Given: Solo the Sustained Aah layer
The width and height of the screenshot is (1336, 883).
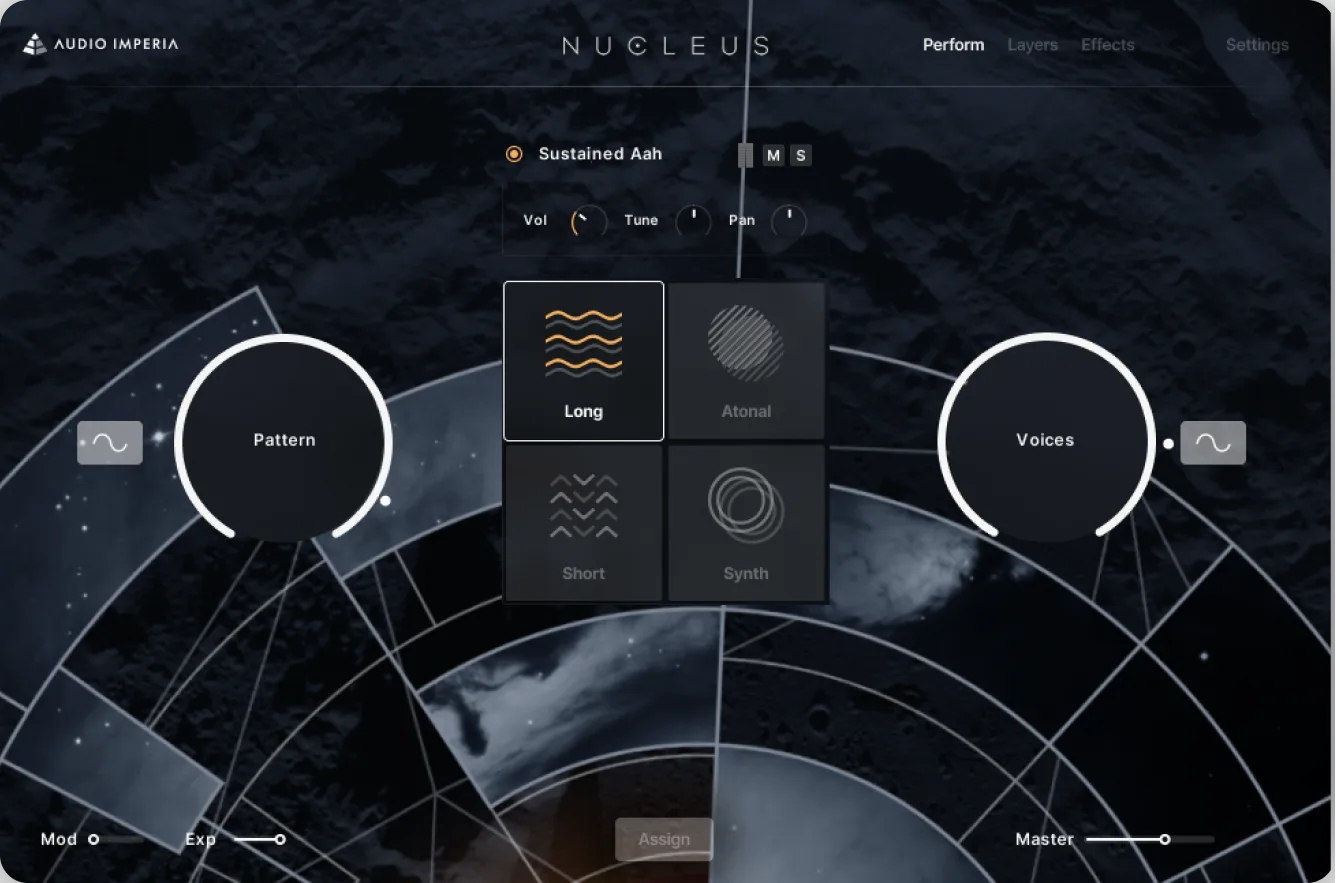Looking at the screenshot, I should [800, 155].
